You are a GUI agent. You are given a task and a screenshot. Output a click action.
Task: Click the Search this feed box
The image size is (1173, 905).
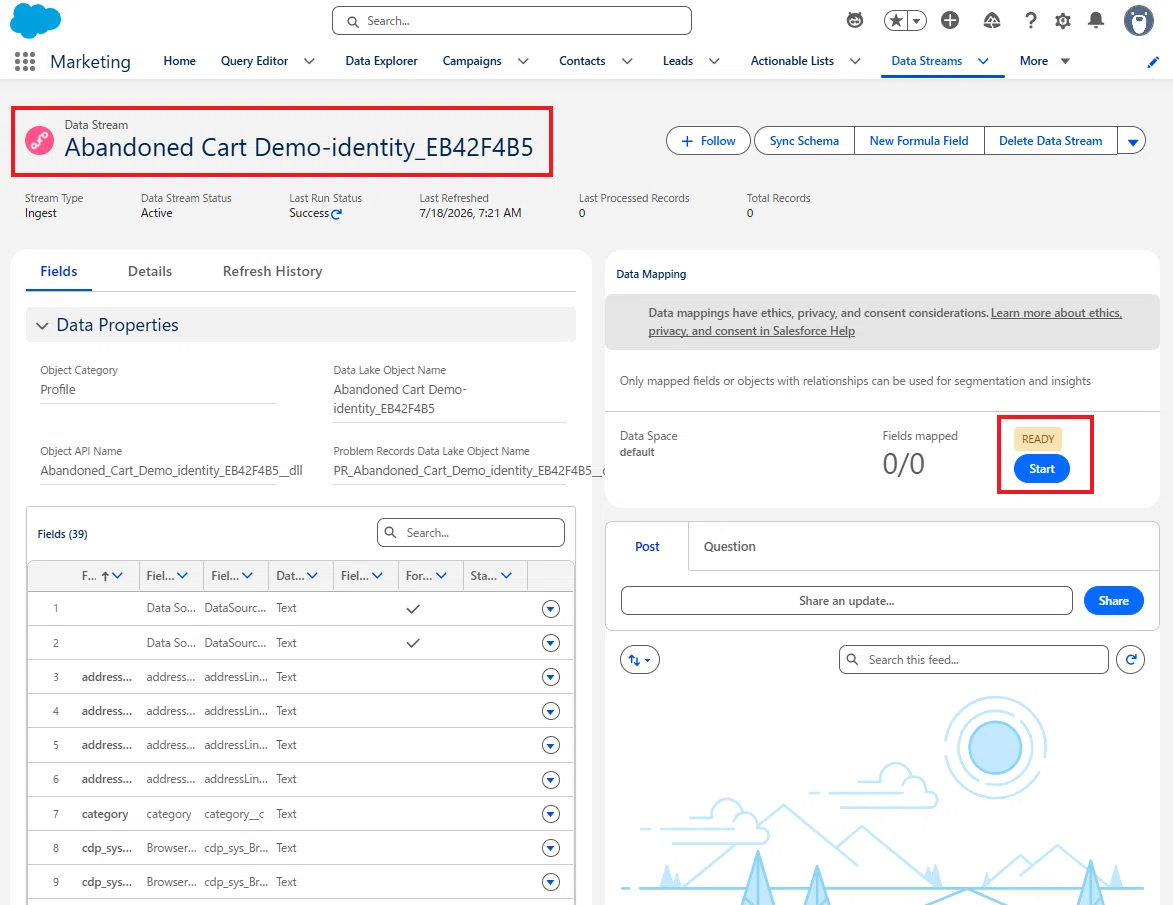973,660
